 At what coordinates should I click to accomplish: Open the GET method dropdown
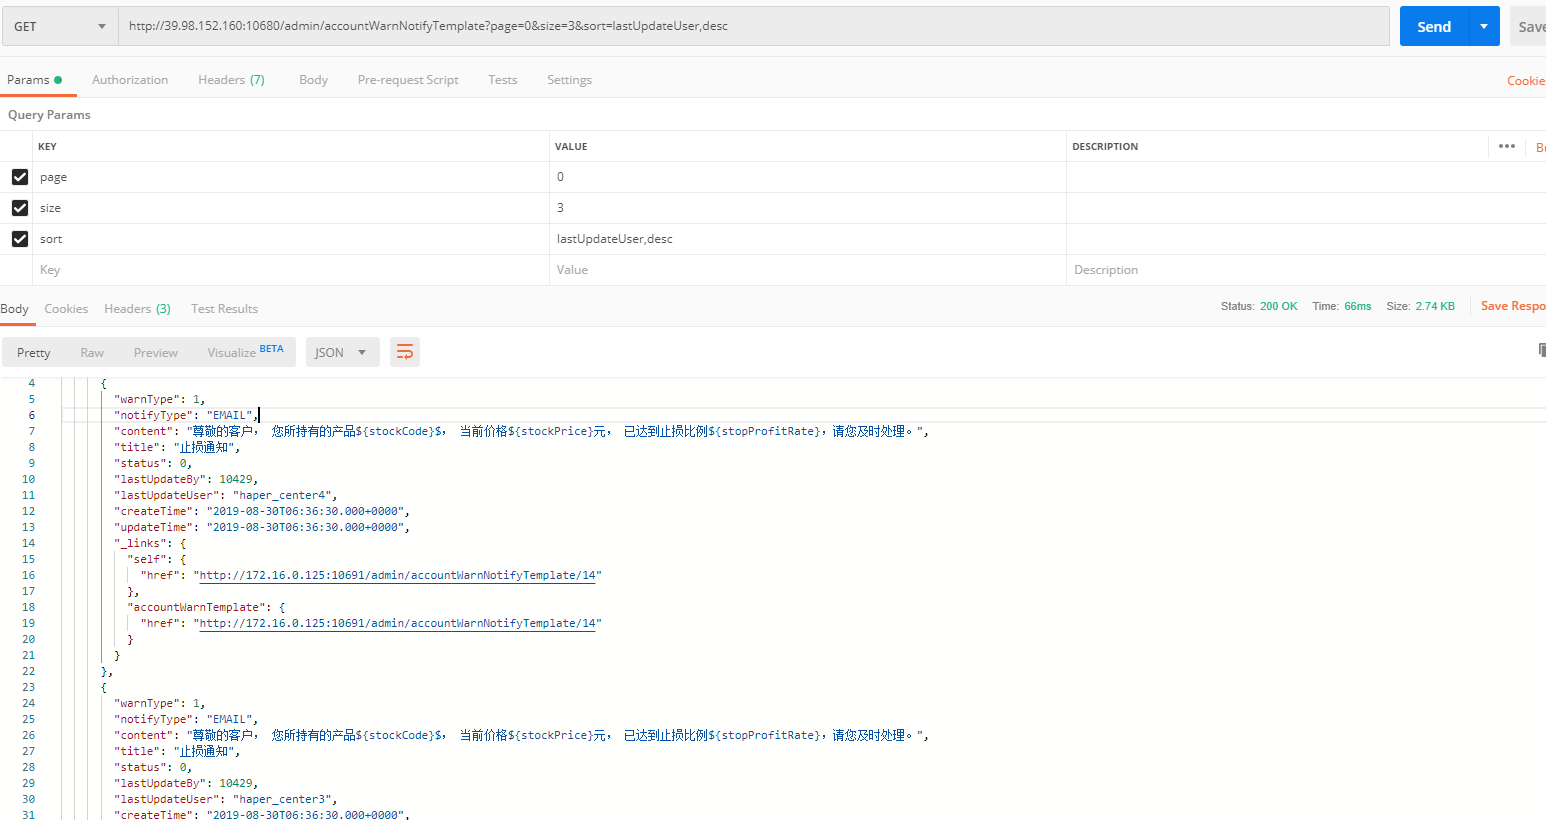(60, 27)
